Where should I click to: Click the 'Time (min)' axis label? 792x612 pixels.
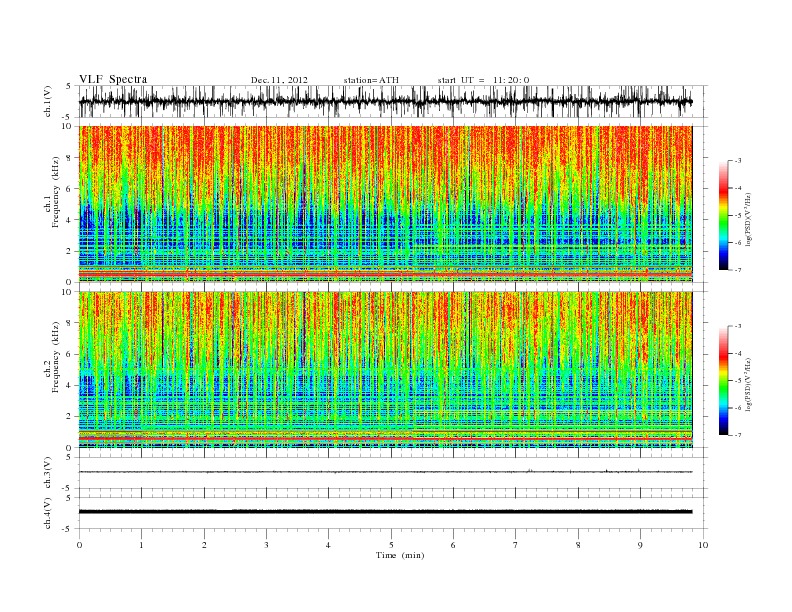[400, 555]
